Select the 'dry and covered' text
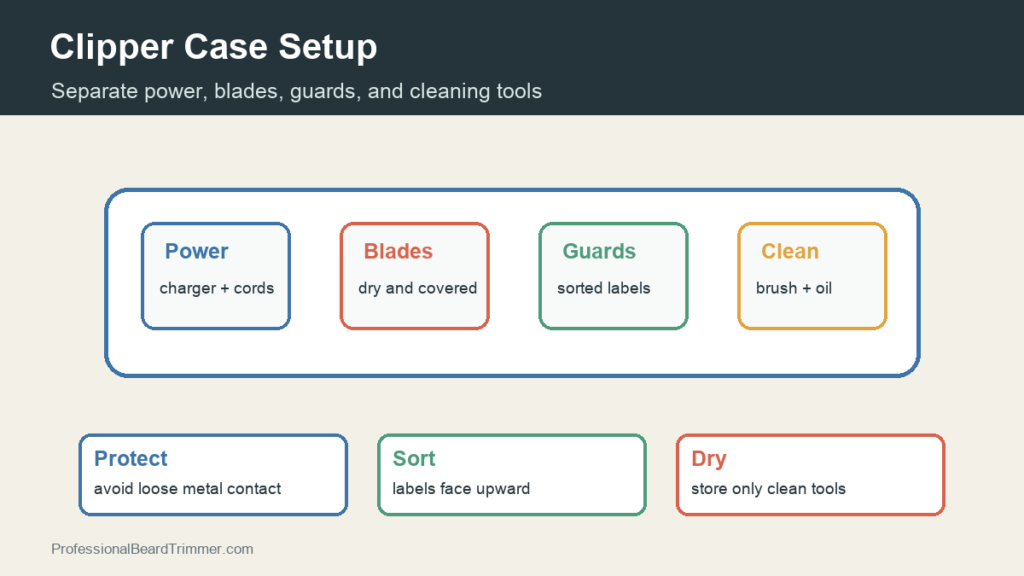The height and width of the screenshot is (576, 1024). coord(417,288)
